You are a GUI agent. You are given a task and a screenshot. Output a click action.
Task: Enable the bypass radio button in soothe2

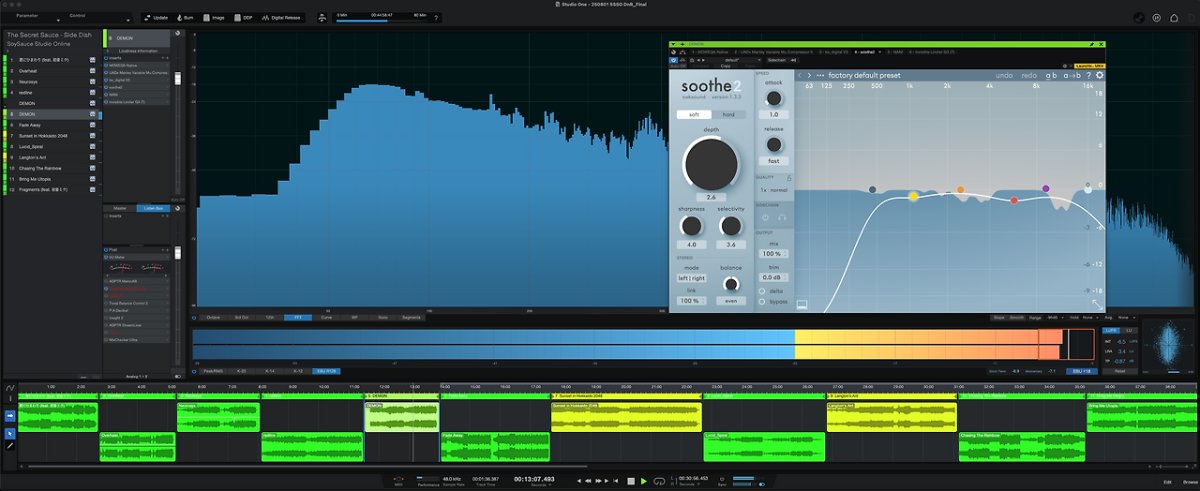[x=763, y=301]
